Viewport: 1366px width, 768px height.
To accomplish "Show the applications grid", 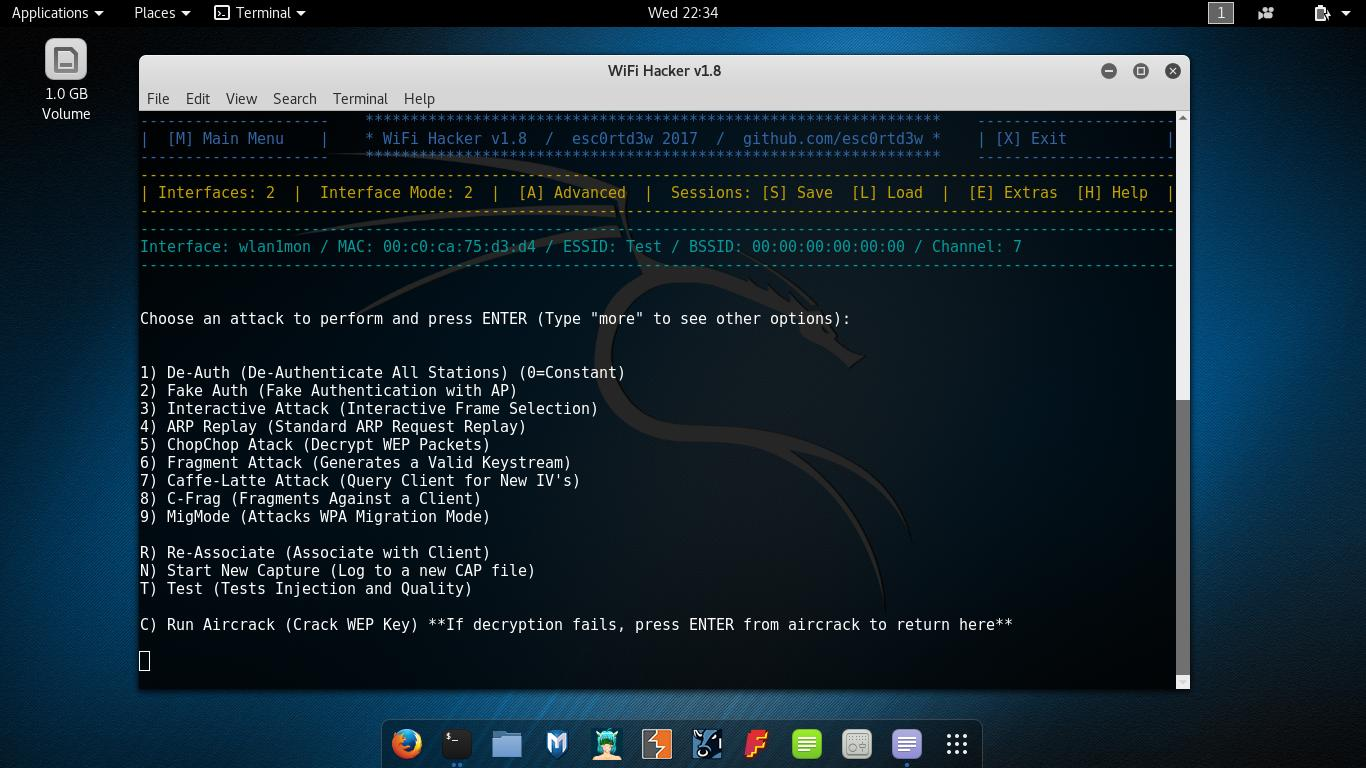I will [x=956, y=744].
